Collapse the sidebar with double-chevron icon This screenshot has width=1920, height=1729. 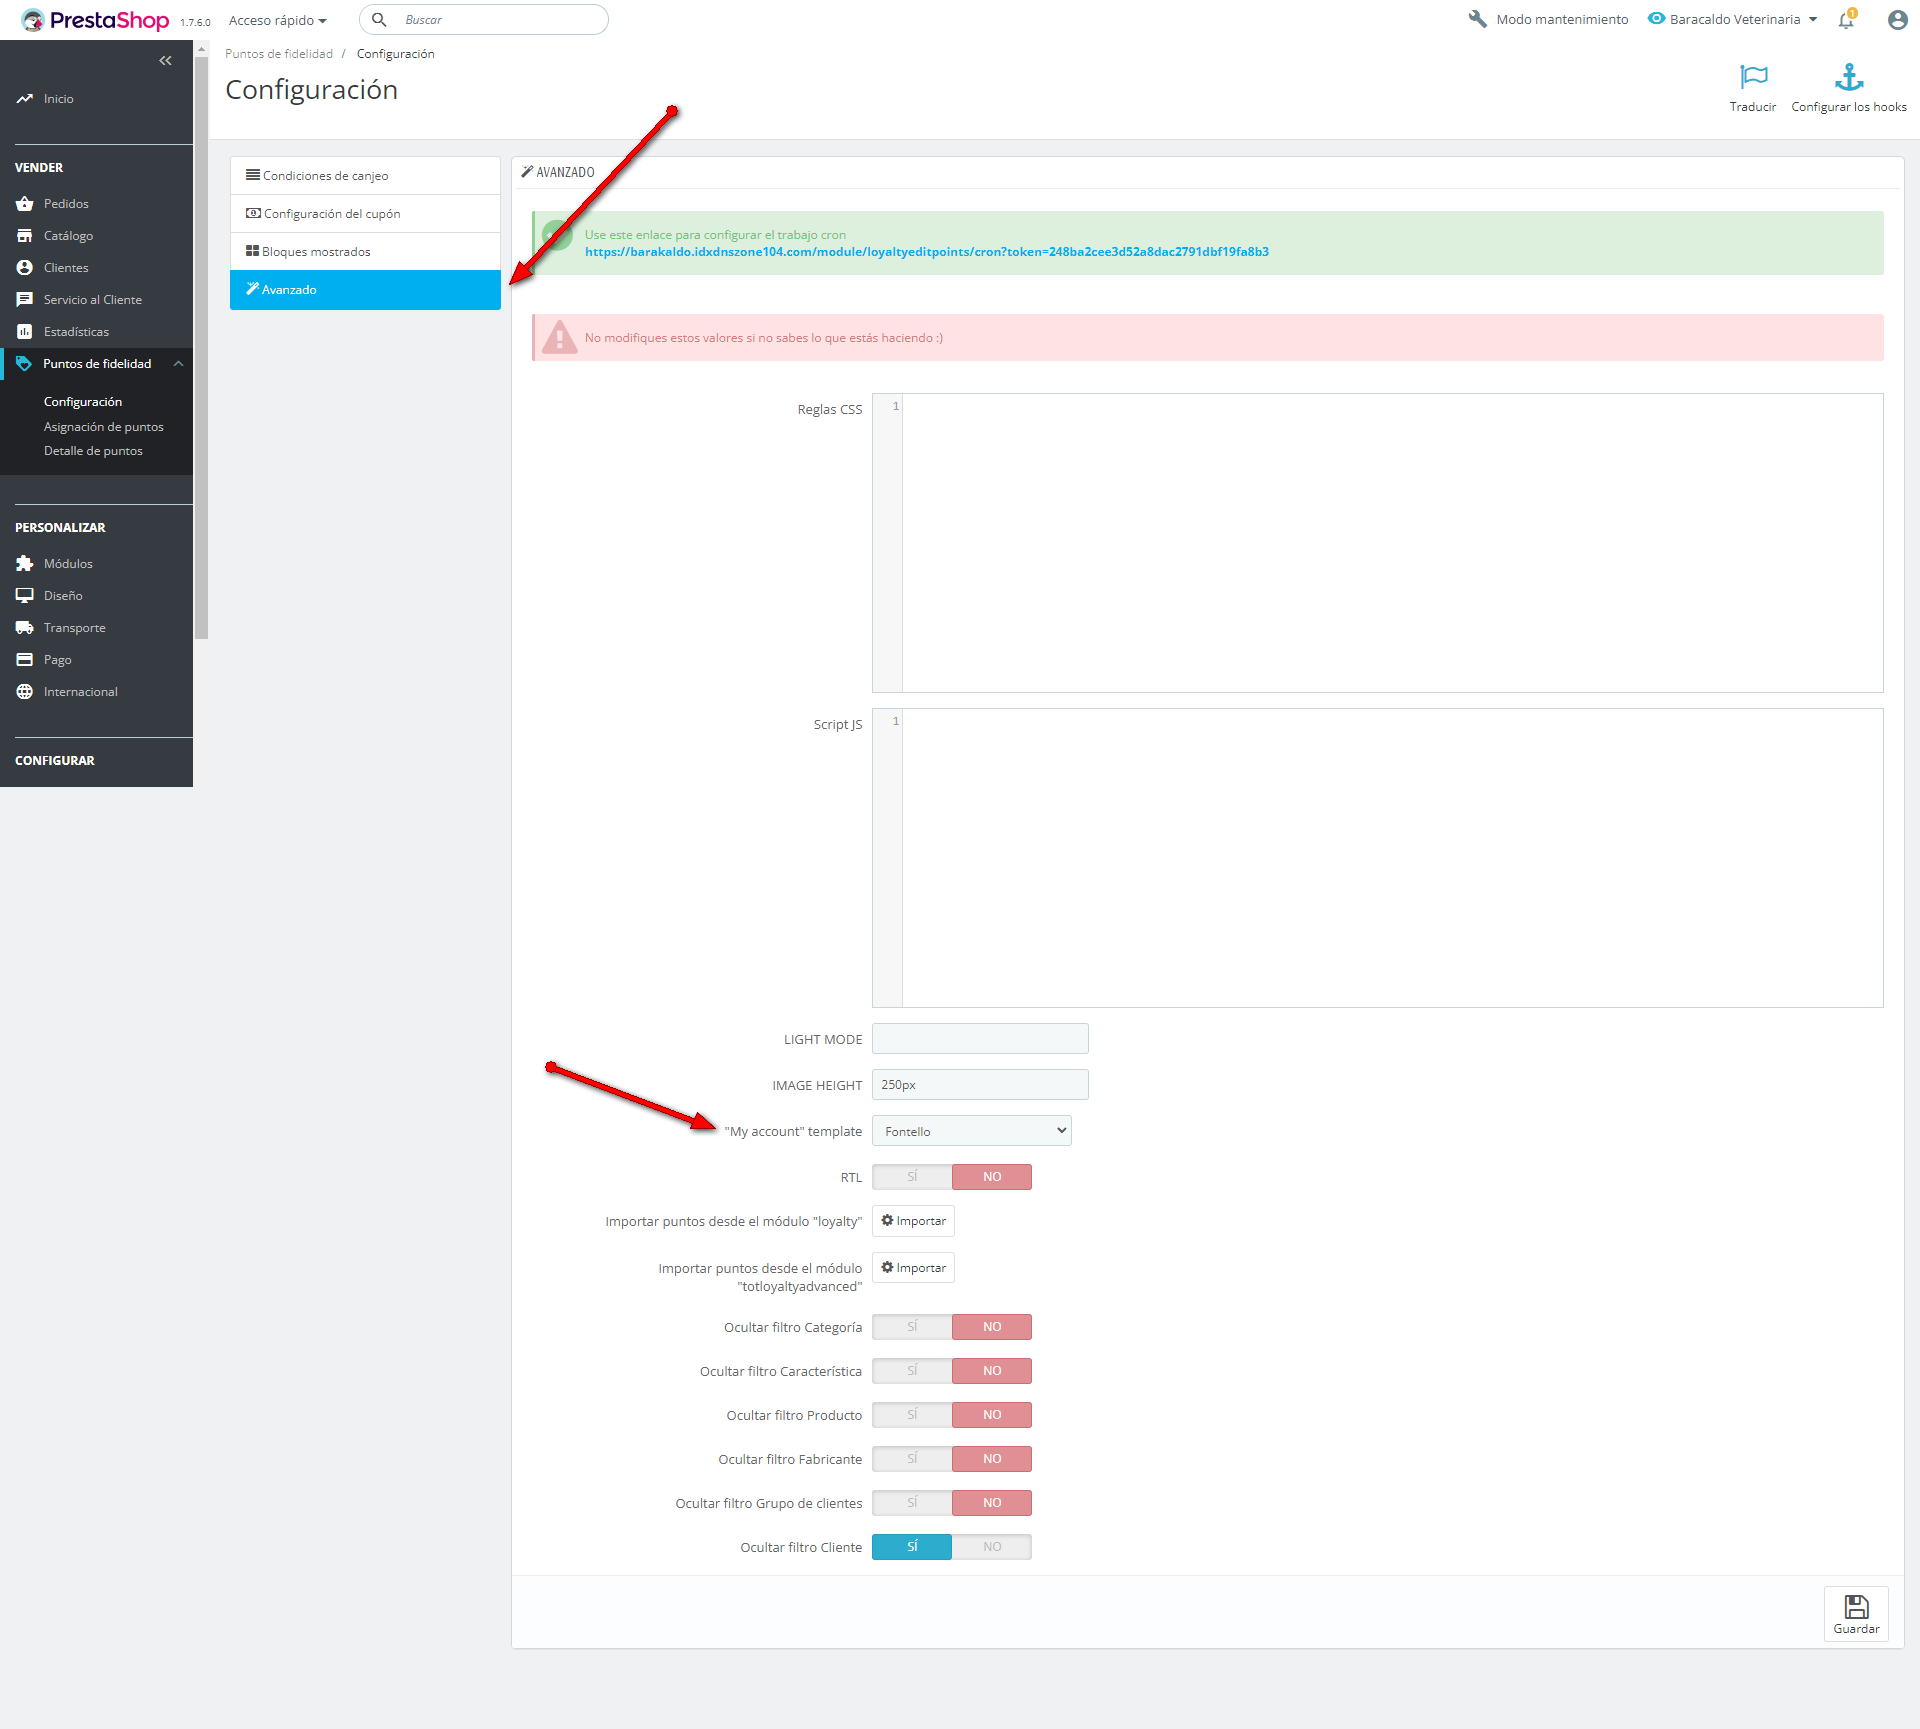coord(165,61)
